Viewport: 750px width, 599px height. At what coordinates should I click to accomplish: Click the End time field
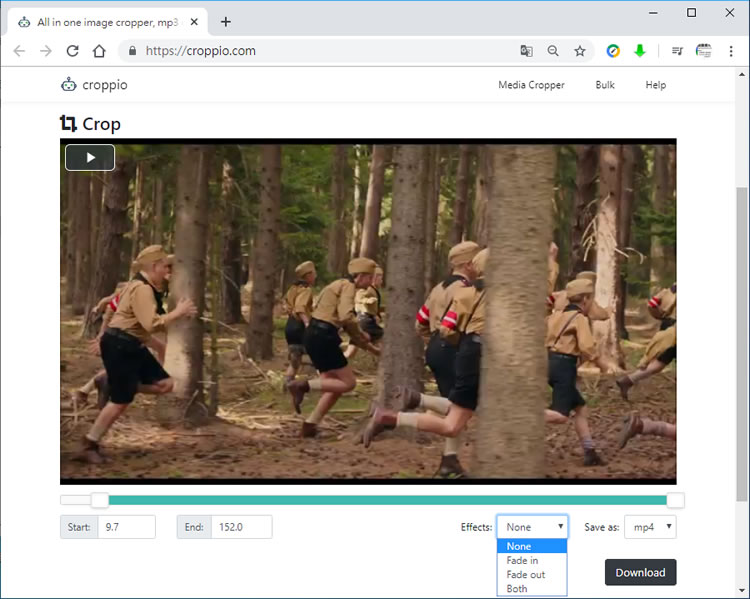click(x=242, y=527)
